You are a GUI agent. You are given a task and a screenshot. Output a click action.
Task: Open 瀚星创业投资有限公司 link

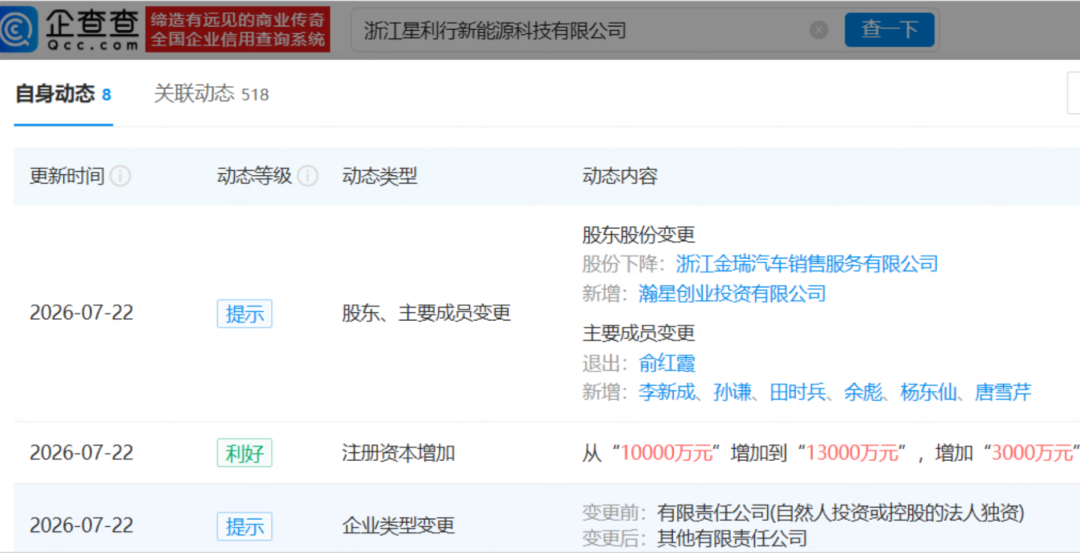pos(732,293)
